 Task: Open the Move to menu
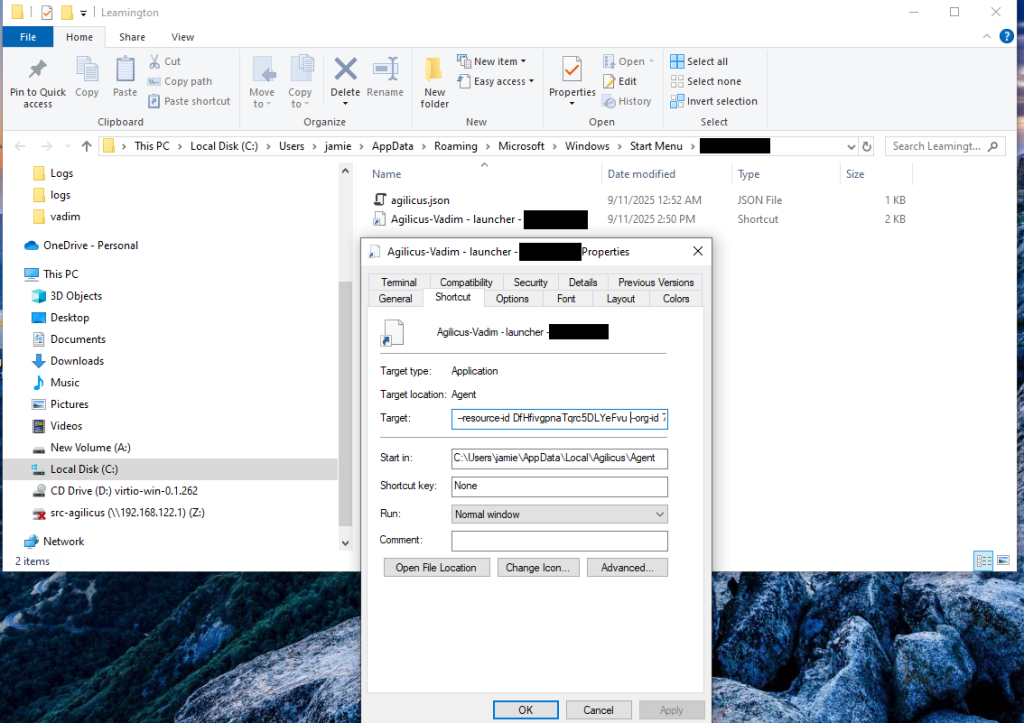[x=262, y=82]
